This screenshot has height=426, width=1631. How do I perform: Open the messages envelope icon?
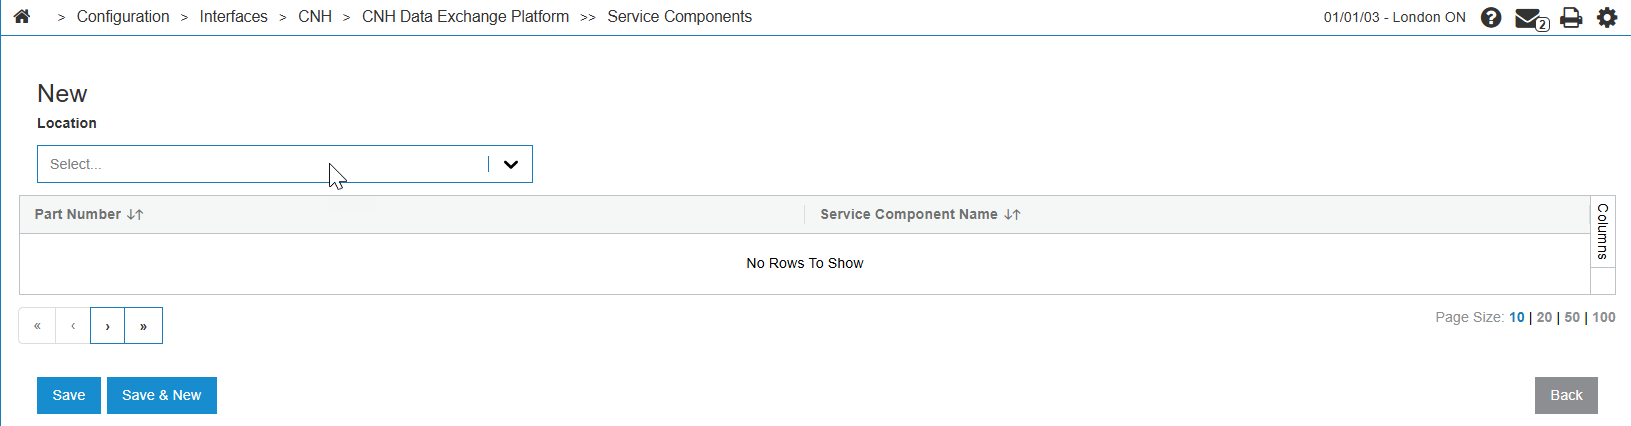1531,18
